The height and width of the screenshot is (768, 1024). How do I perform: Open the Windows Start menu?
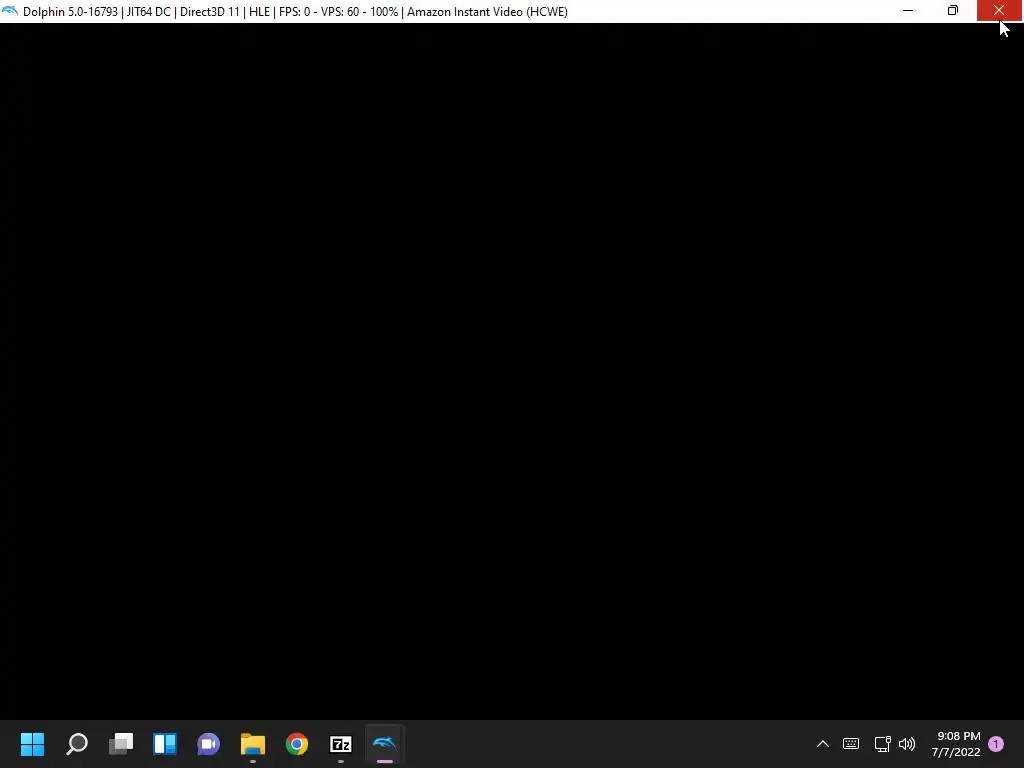(32, 744)
